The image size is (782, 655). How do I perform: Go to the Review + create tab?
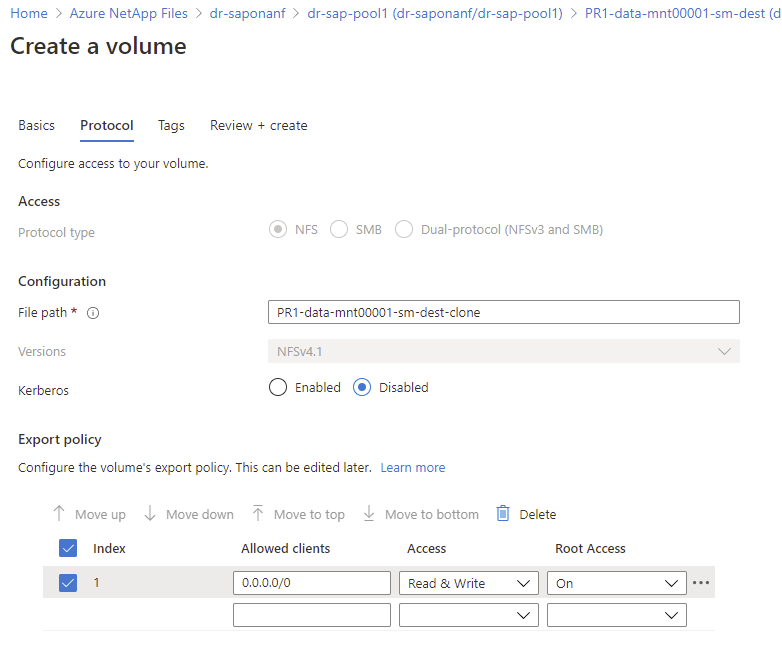[258, 125]
